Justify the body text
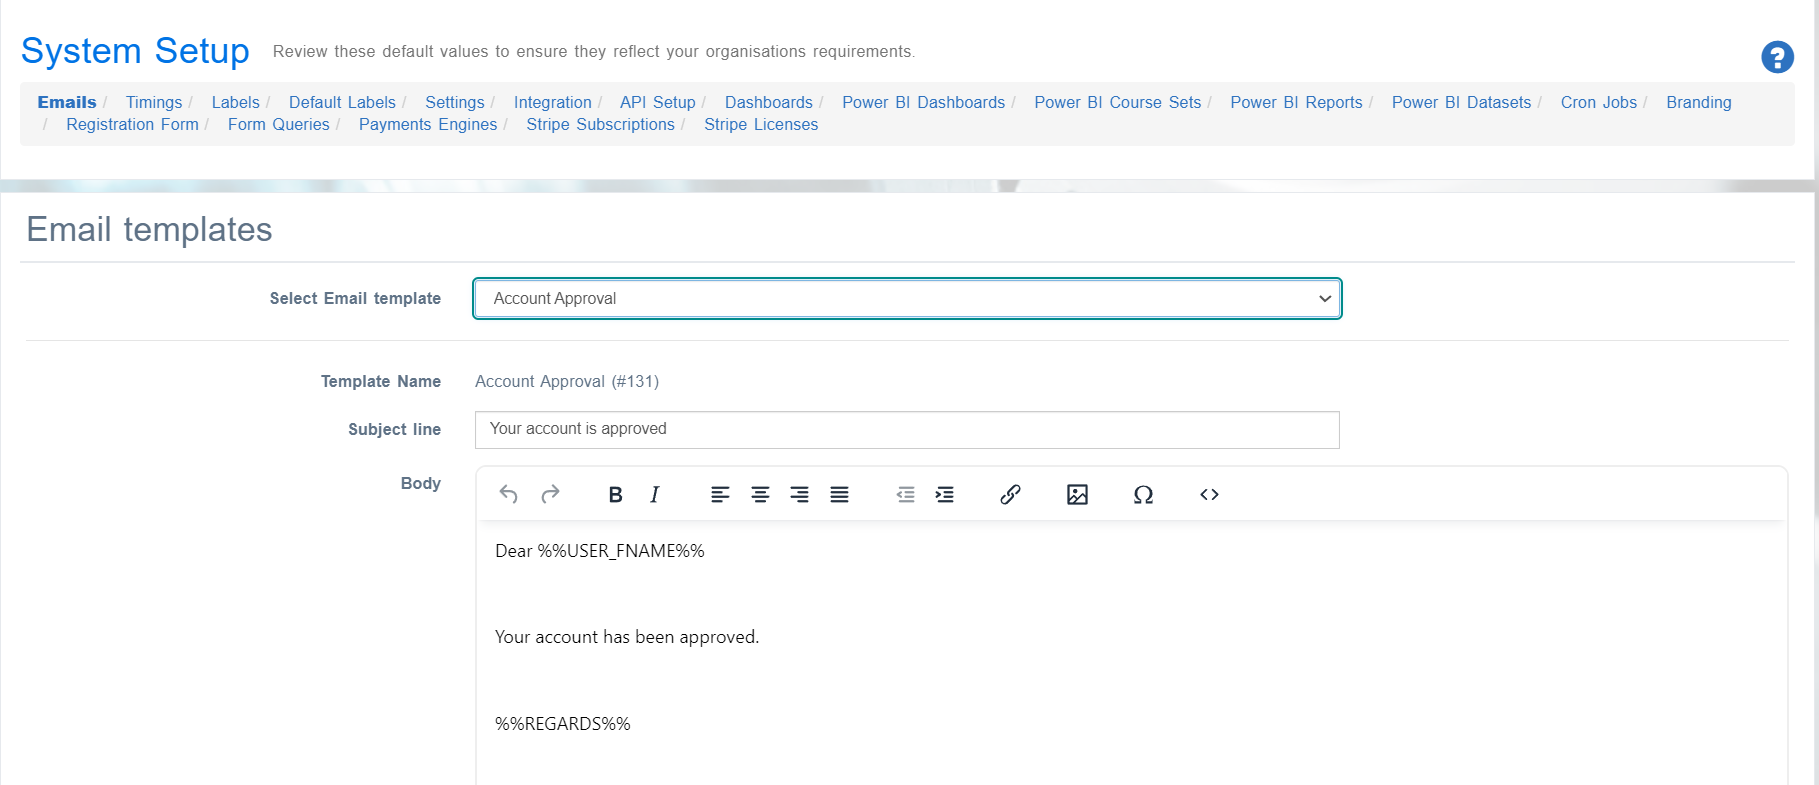The height and width of the screenshot is (785, 1819). [x=840, y=494]
